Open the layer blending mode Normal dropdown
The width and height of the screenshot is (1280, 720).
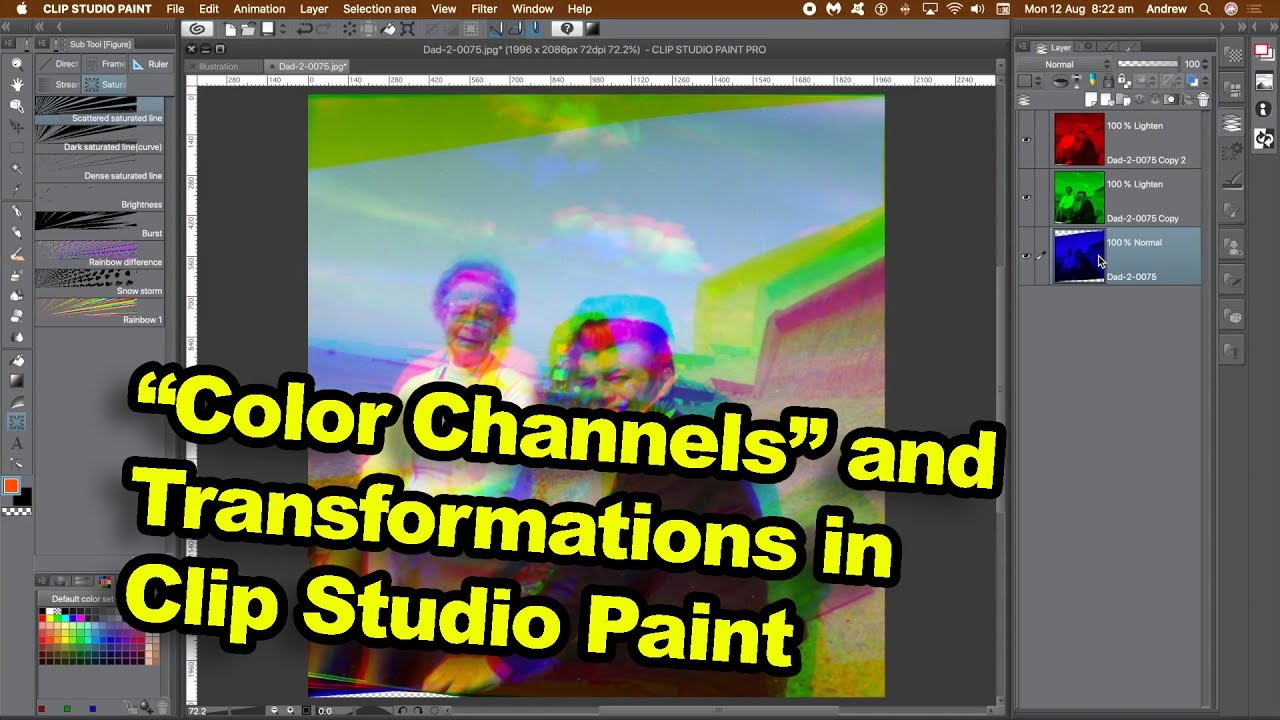pos(1063,65)
